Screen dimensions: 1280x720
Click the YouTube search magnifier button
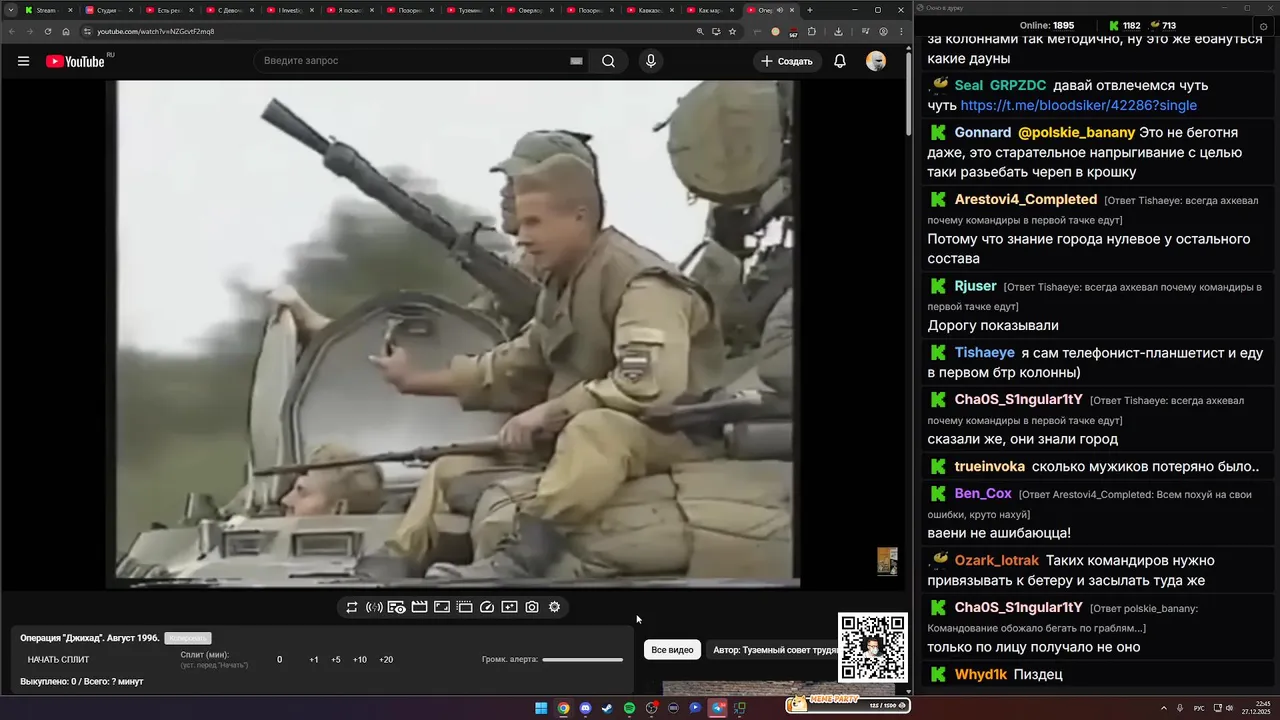tap(608, 61)
